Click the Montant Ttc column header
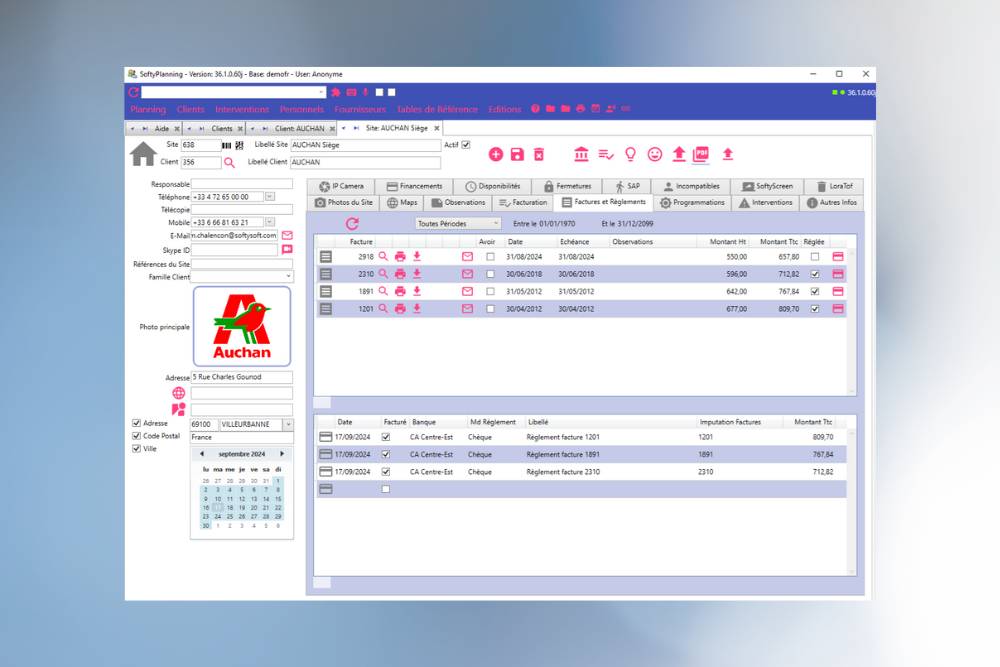 click(779, 242)
